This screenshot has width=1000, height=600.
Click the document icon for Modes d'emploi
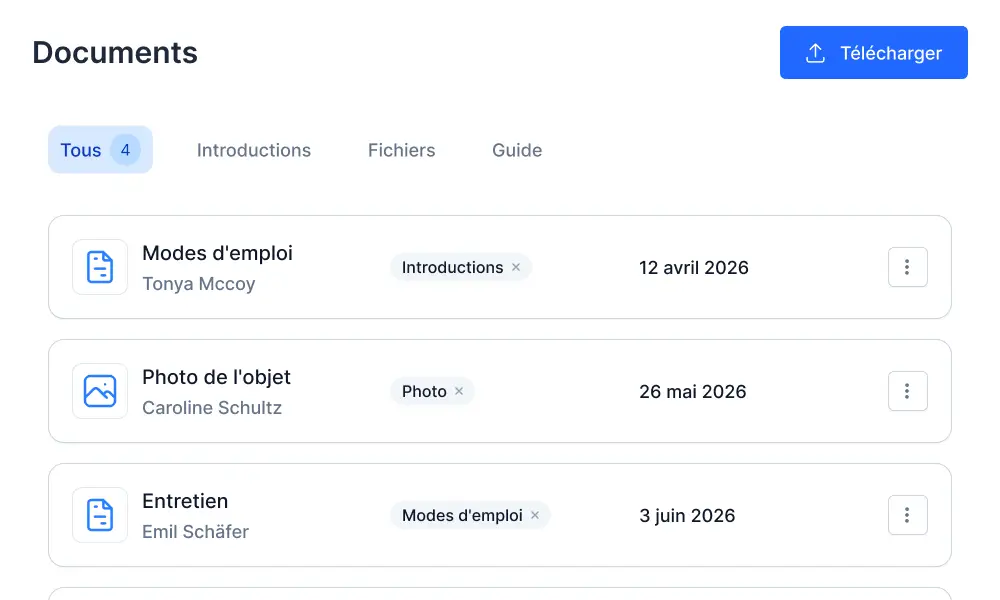coord(100,267)
